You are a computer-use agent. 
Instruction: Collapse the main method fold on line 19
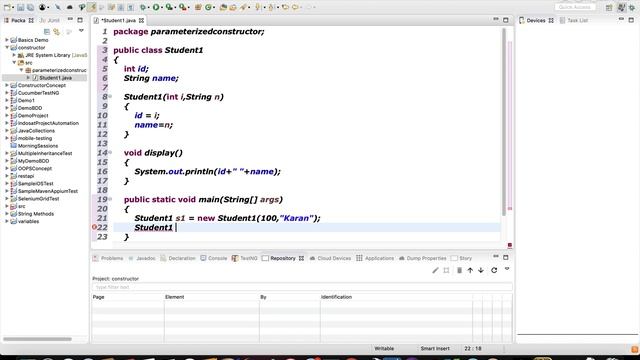[110, 199]
